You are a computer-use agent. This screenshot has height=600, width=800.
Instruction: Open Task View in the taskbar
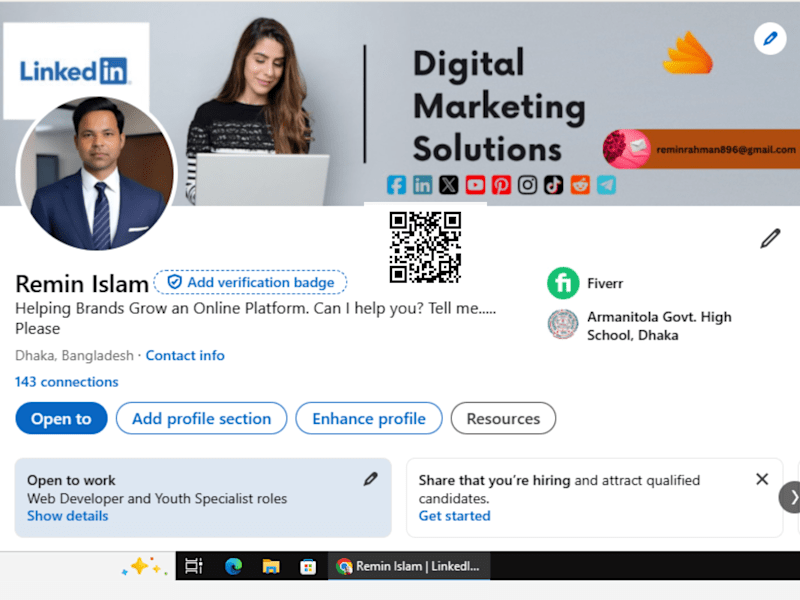coord(194,566)
